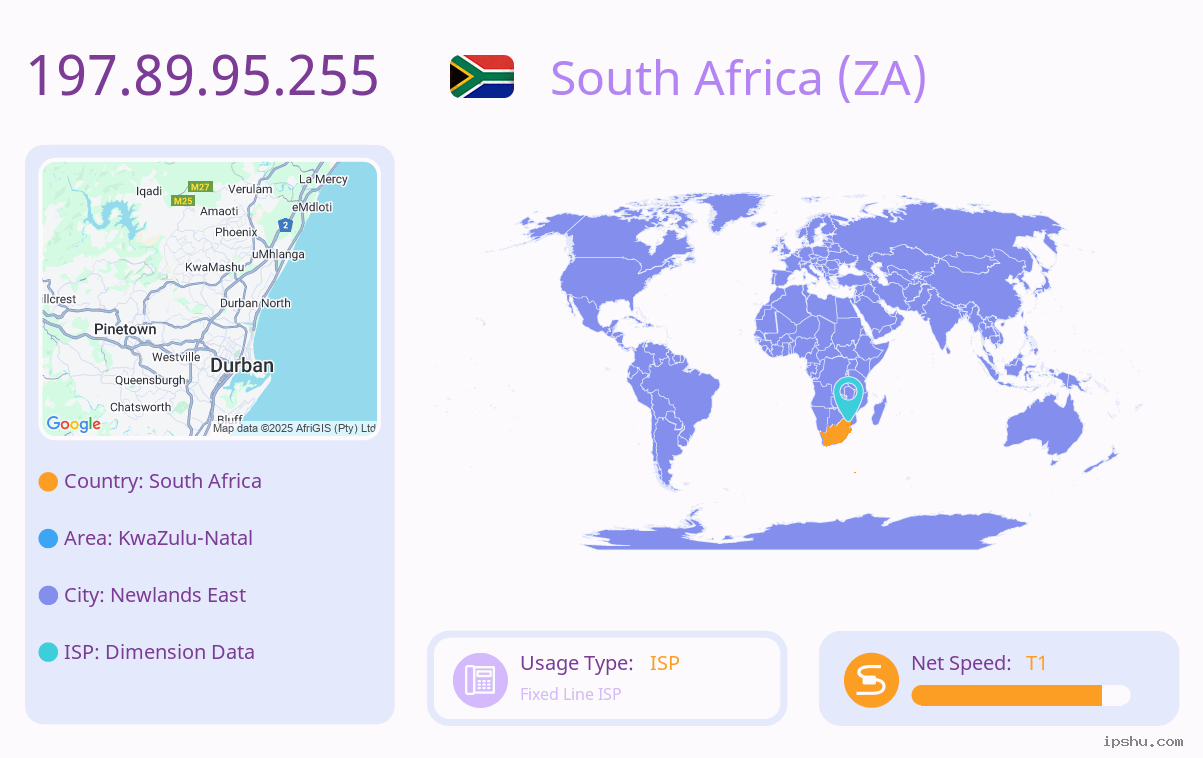This screenshot has width=1203, height=758.
Task: Click the Pinetown label on the map
Action: [x=125, y=329]
